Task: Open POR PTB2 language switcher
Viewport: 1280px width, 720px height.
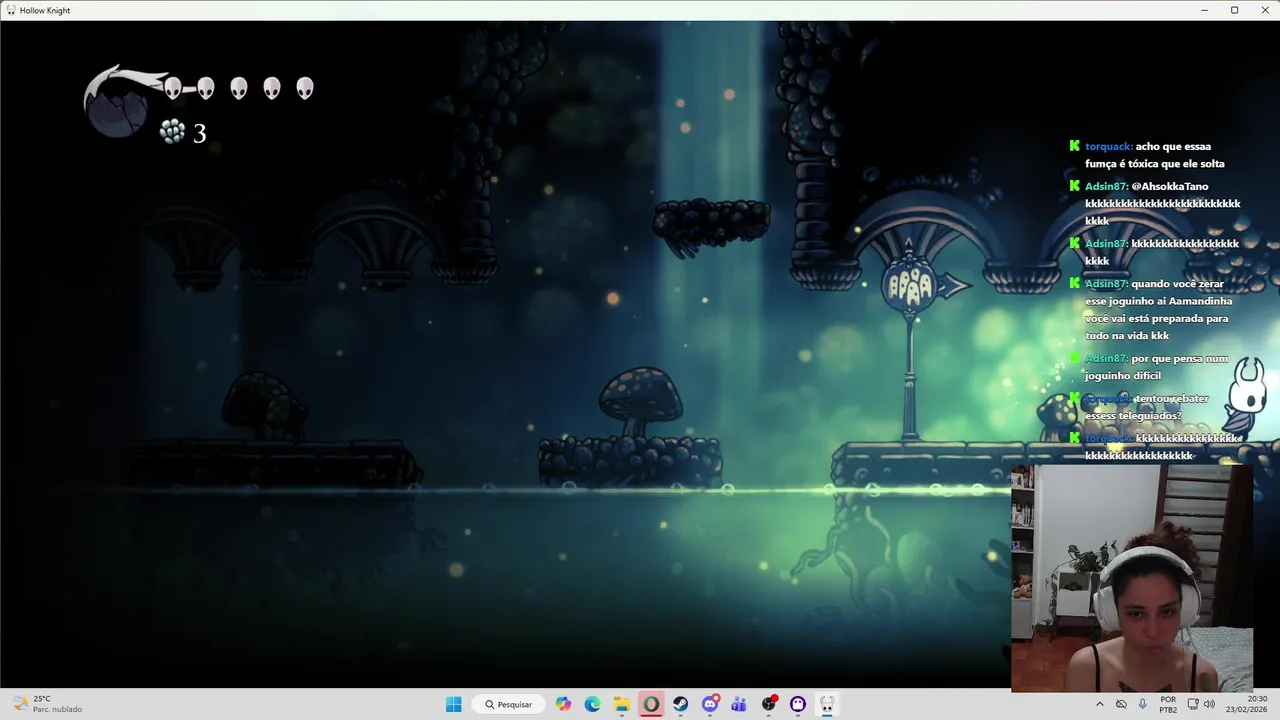Action: tap(1168, 704)
